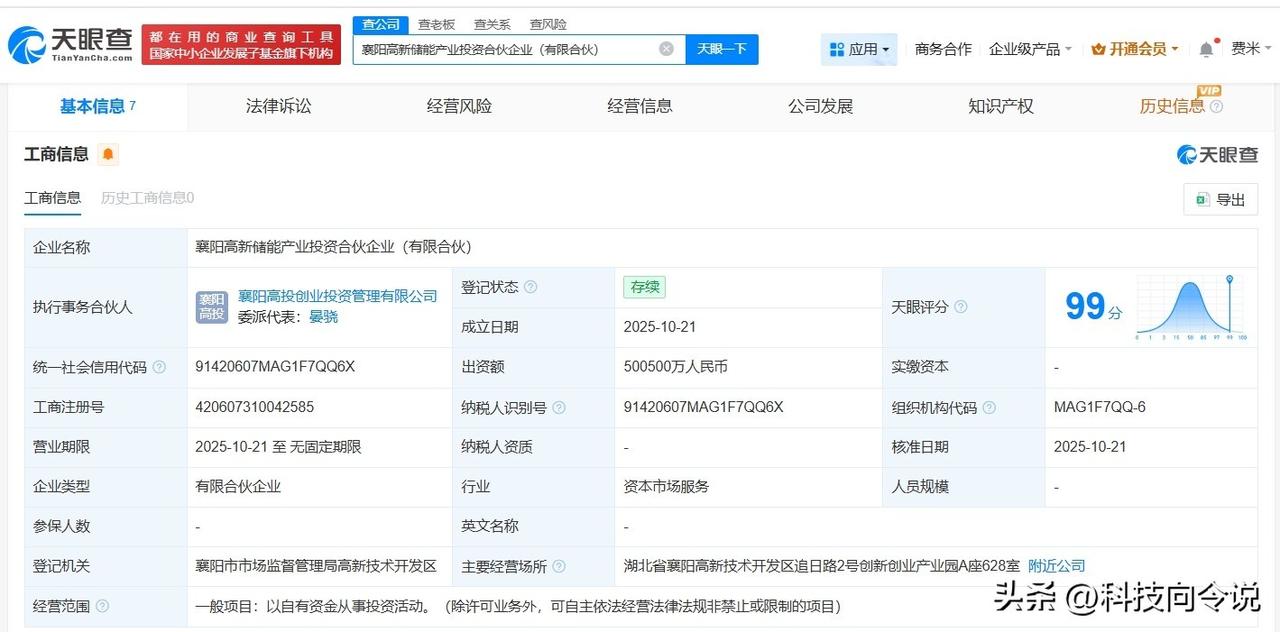Click the VIP badge on 历史信息

(x=1208, y=93)
